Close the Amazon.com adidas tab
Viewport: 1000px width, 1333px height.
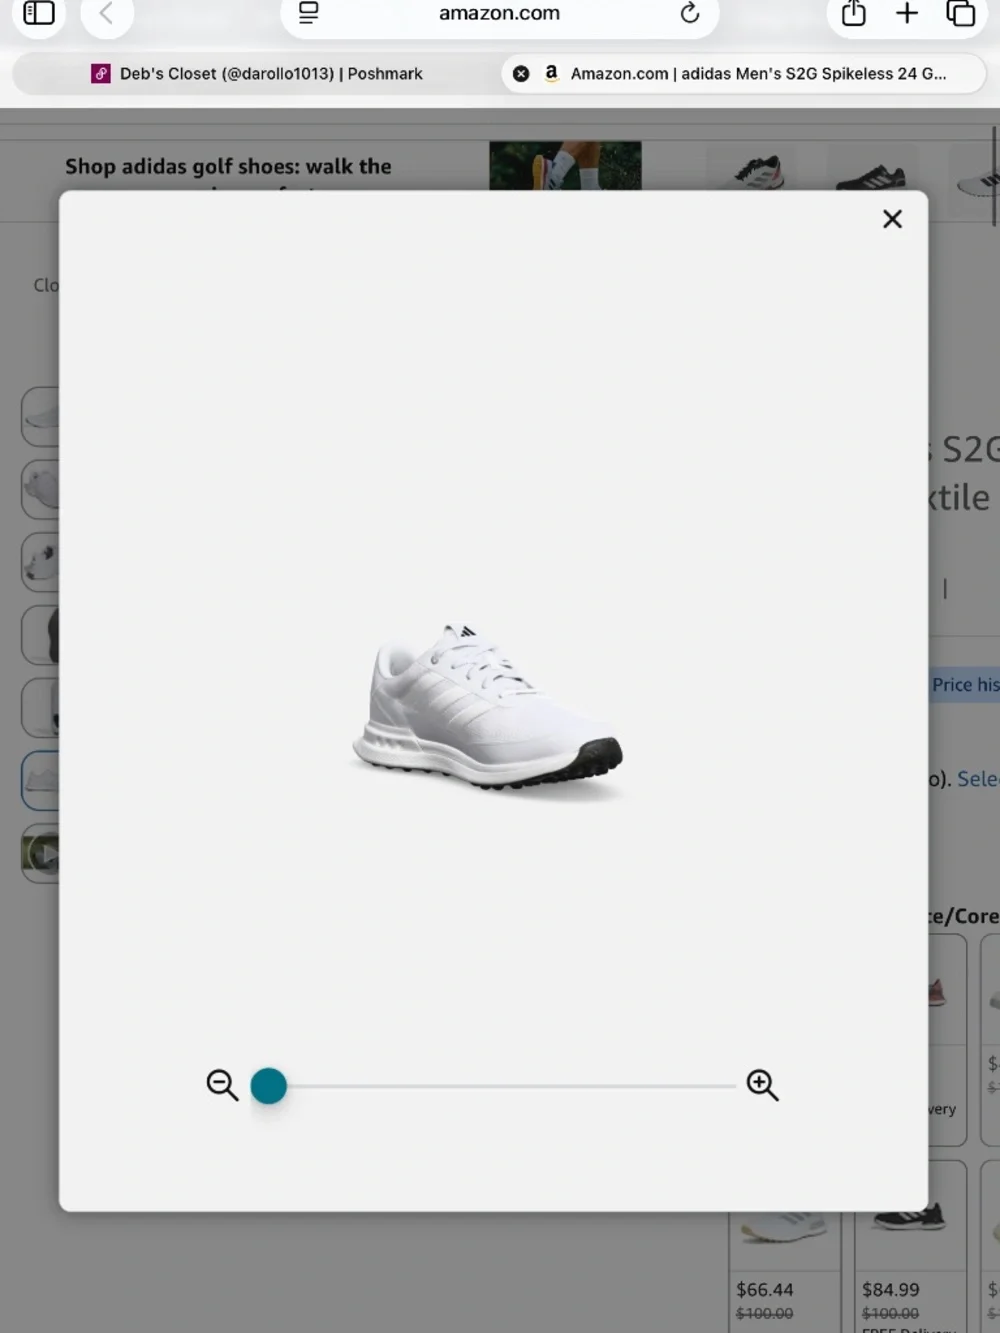[521, 73]
